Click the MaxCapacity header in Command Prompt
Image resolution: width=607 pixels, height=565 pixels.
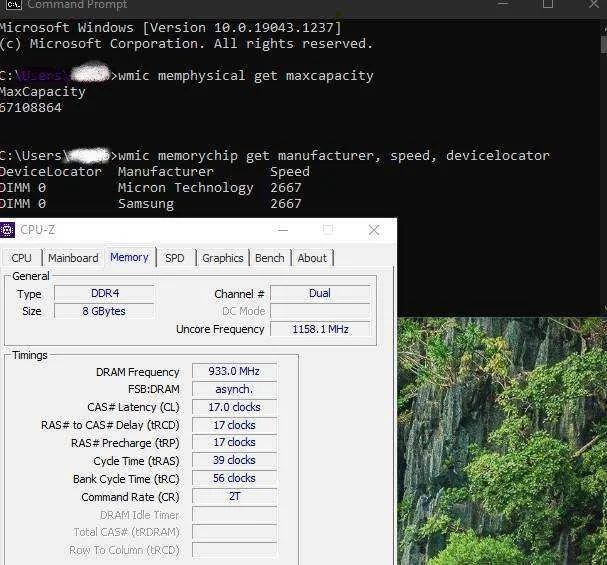tap(43, 92)
